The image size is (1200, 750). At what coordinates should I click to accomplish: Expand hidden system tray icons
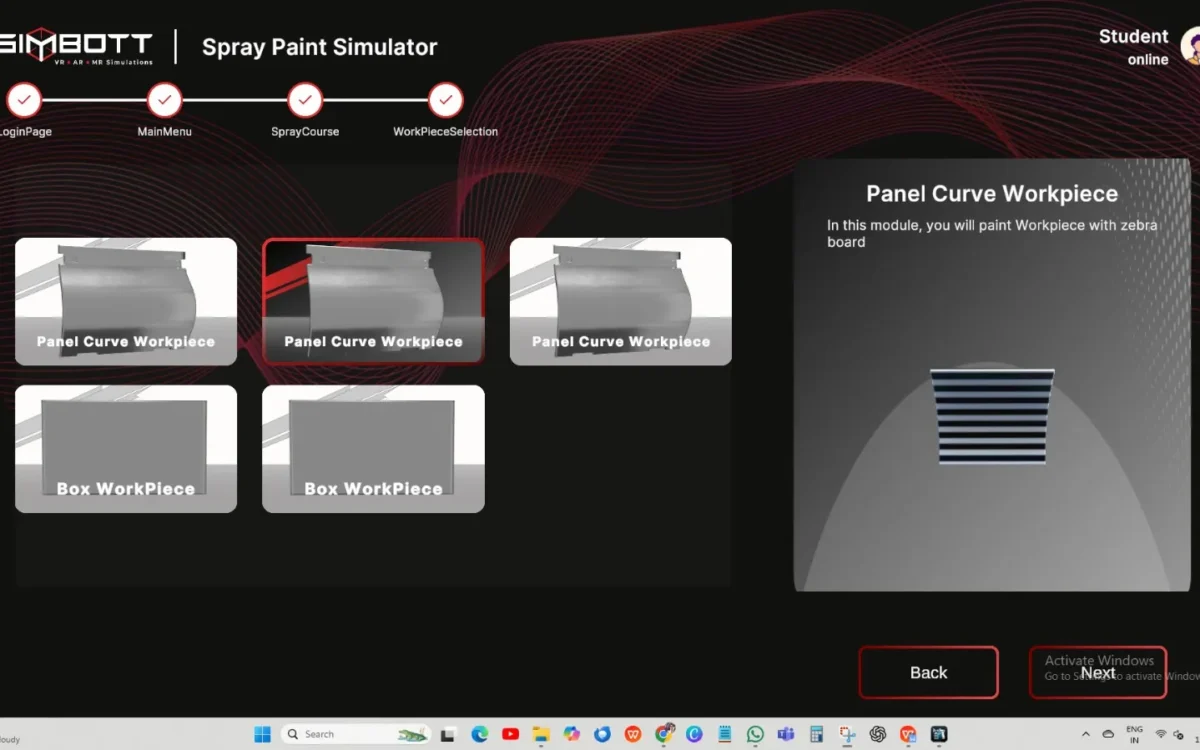[x=1086, y=733]
